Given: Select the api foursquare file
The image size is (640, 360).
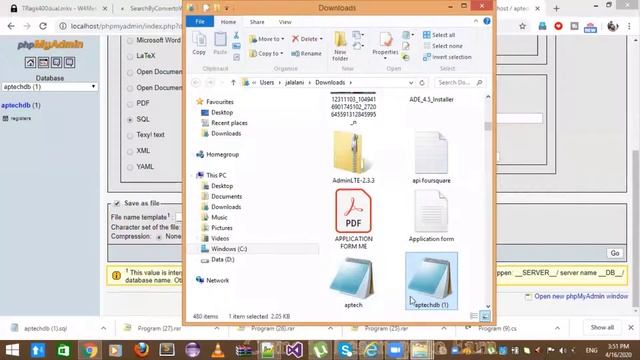Looking at the screenshot, I should [x=431, y=157].
